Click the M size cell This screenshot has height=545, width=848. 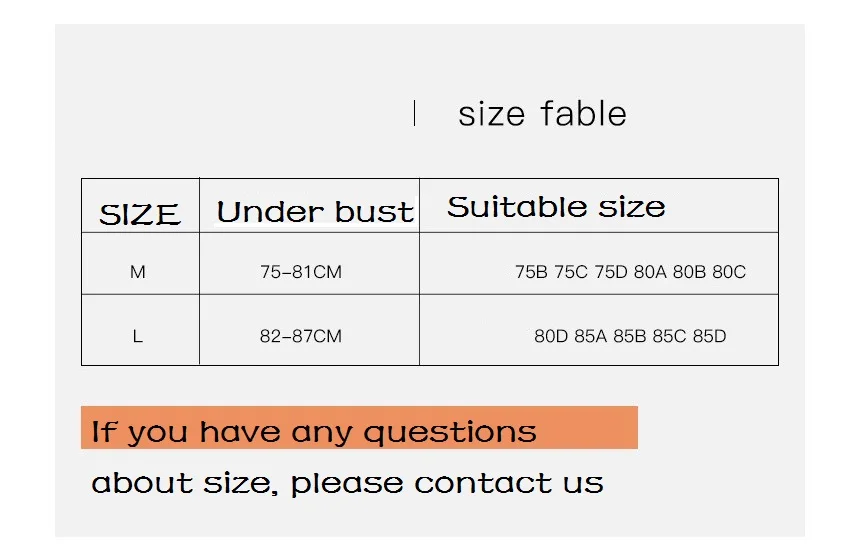point(138,272)
